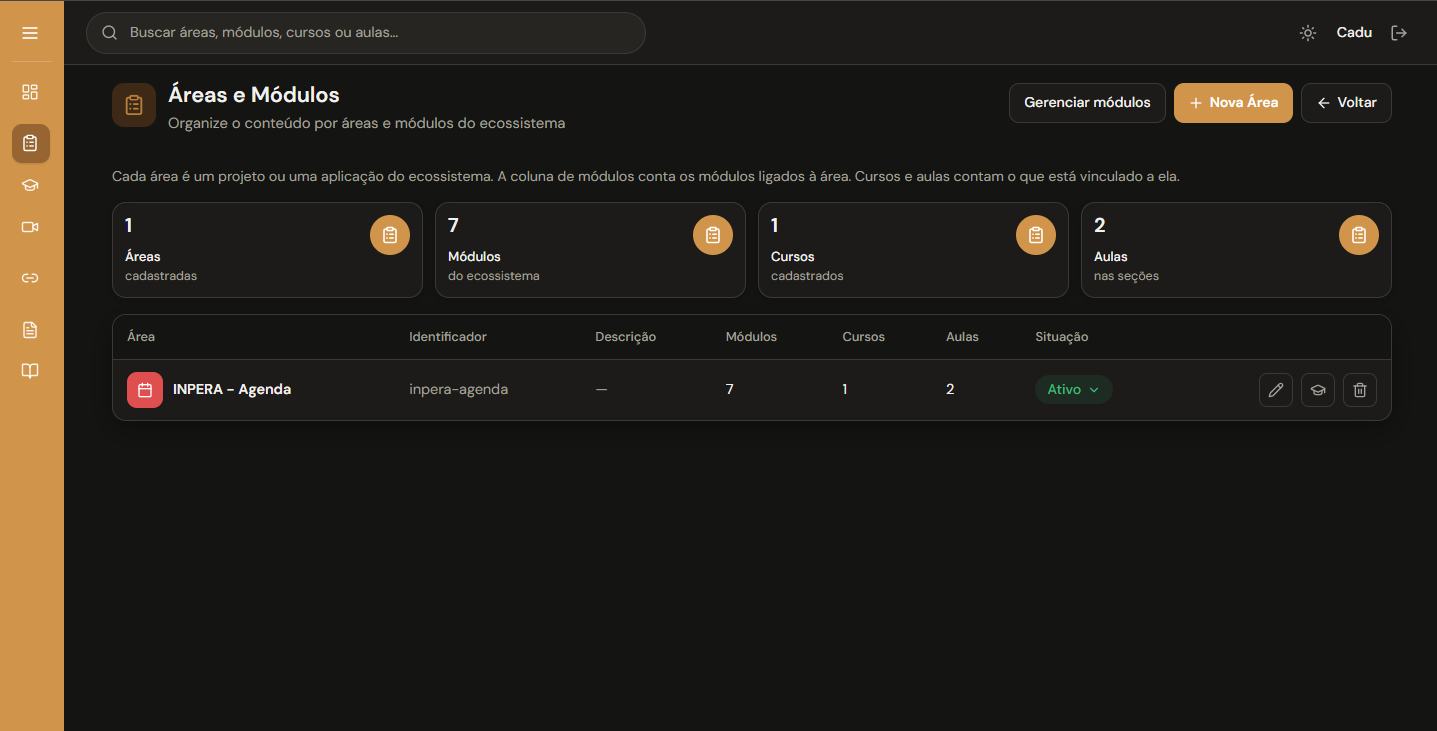Screen dimensions: 1437x731
Task: Select the clipboard areas icon in sidebar
Action: [31, 143]
